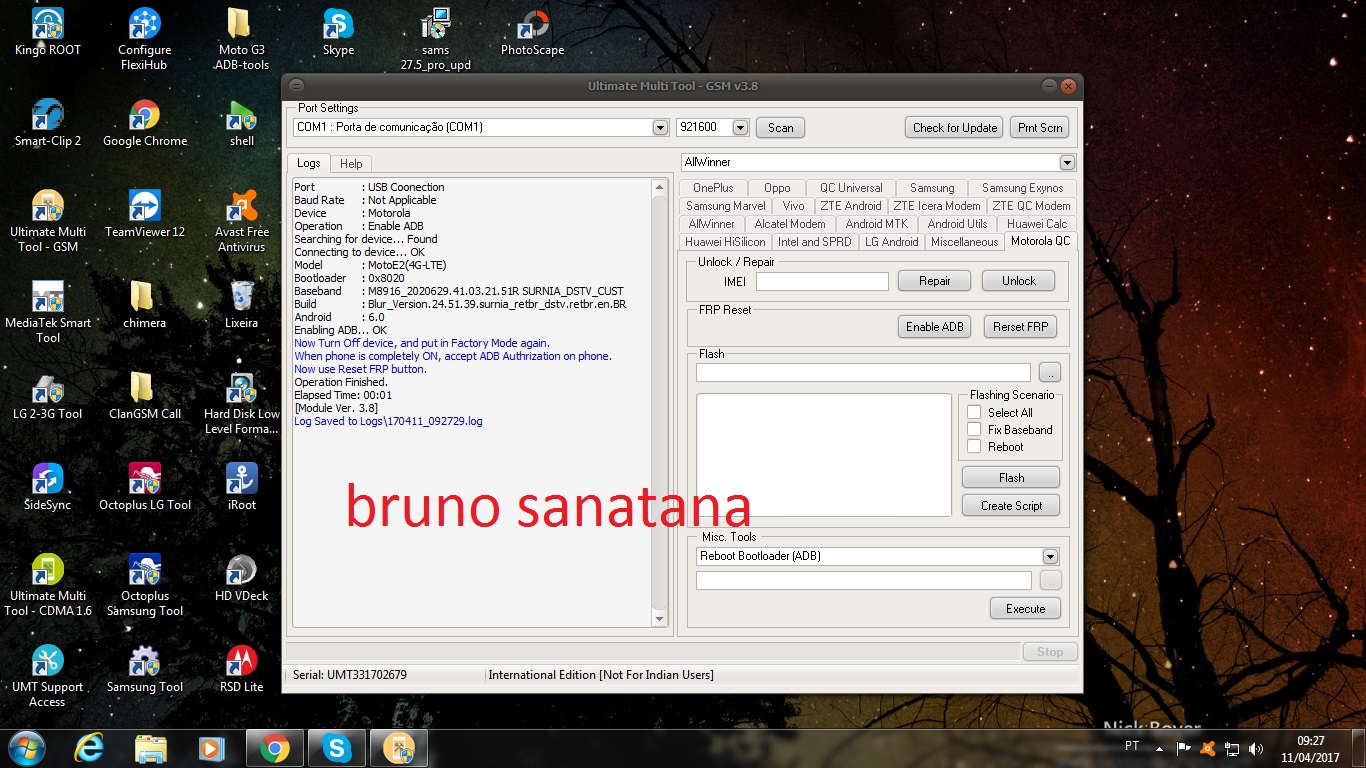Browse for flash file with '..' button
The height and width of the screenshot is (768, 1366).
tap(1050, 373)
